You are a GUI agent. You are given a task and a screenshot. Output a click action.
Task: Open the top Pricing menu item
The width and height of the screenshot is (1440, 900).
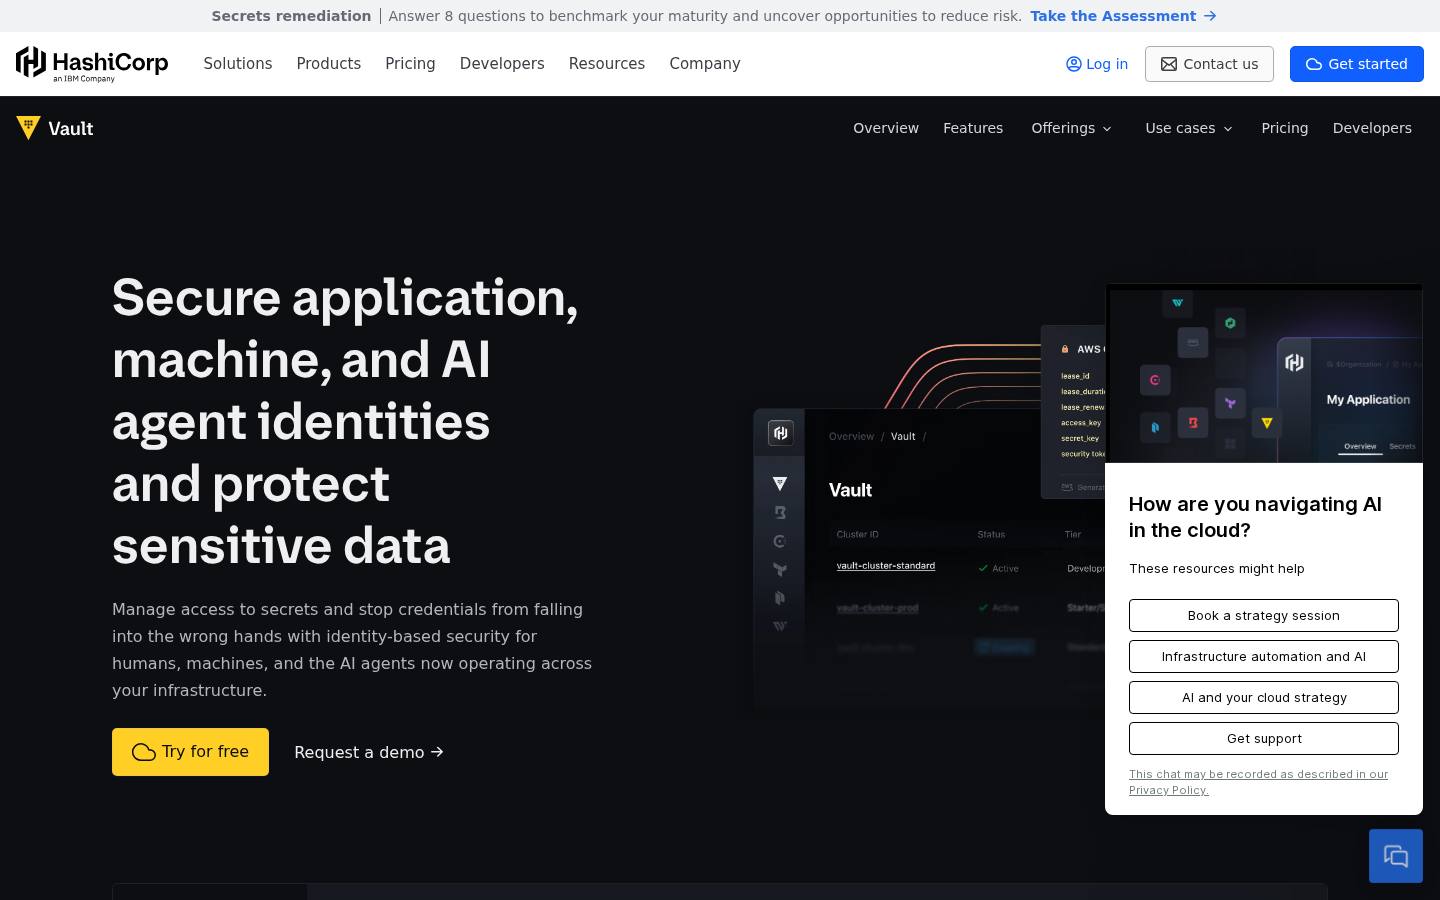[x=410, y=63]
